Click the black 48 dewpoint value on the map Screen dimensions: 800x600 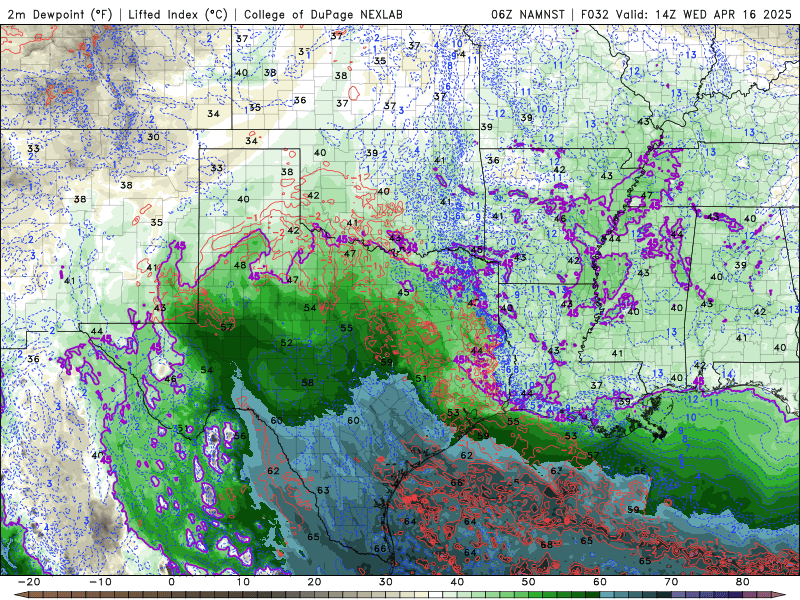tap(240, 265)
